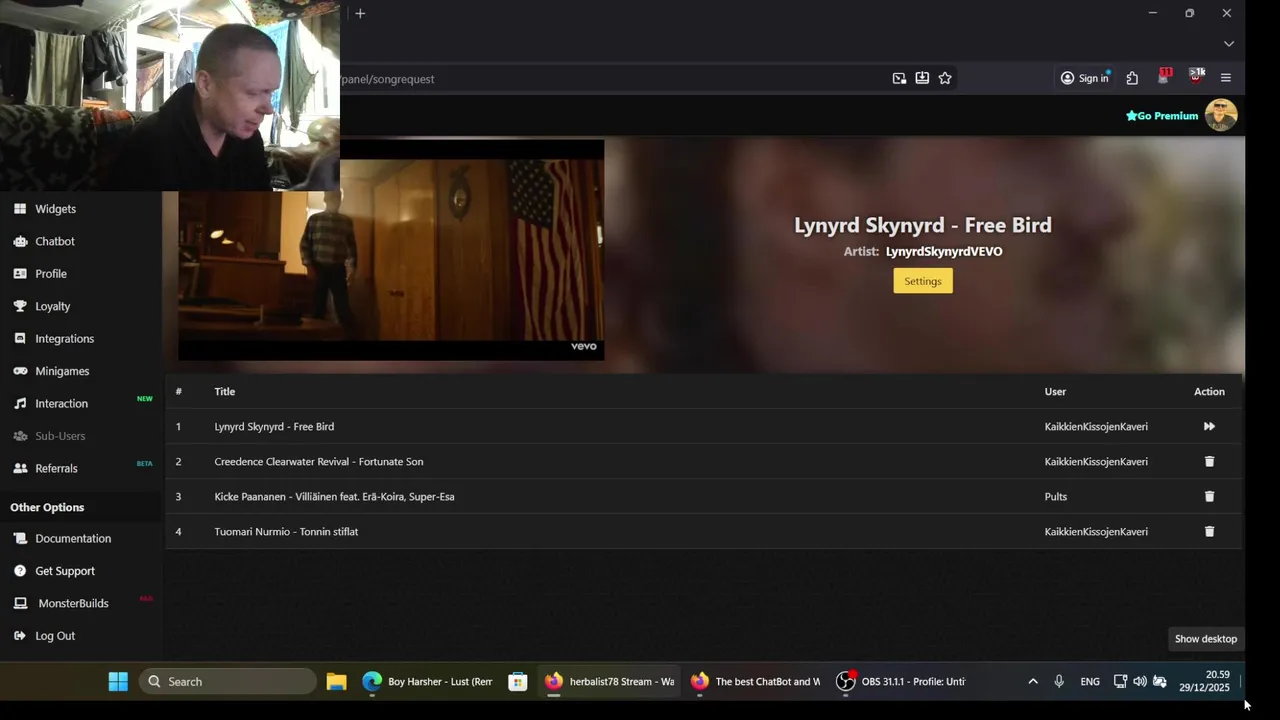Open the browser hamburger menu

(x=1226, y=78)
